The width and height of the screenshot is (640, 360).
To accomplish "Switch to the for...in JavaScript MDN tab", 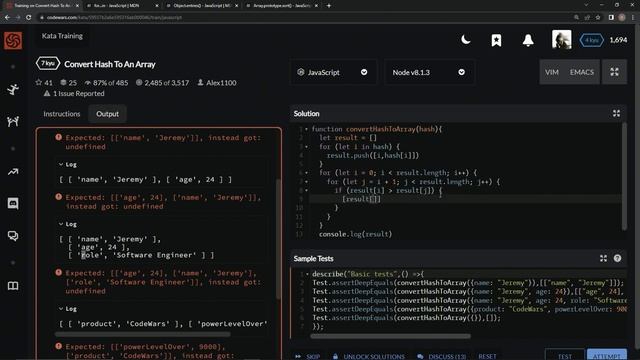I will 123,6.
